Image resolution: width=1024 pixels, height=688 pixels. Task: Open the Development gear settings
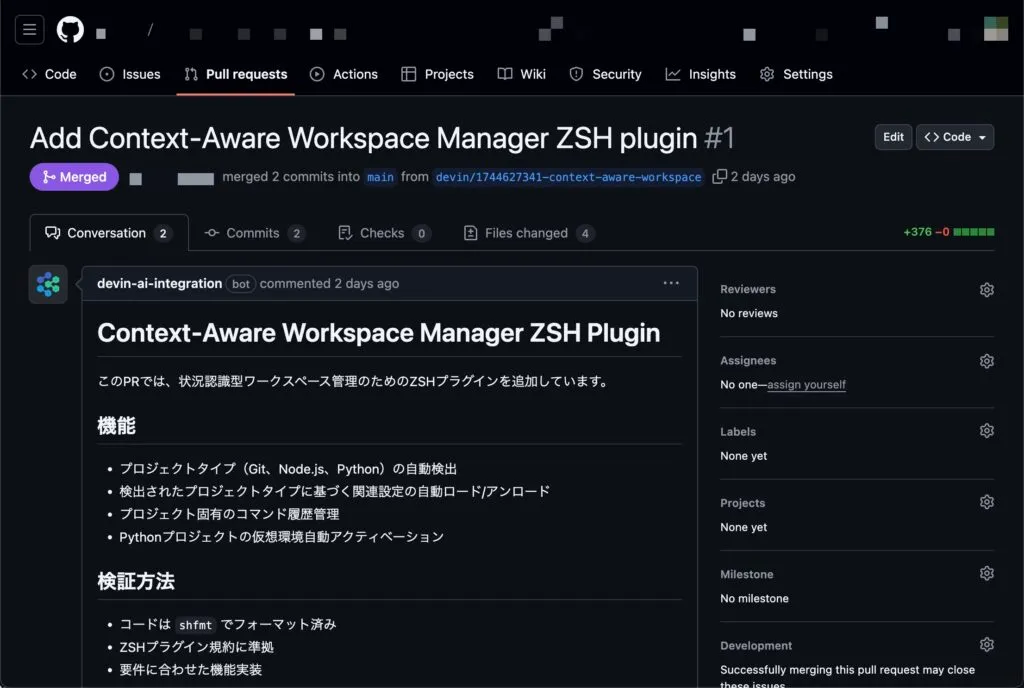coord(987,645)
